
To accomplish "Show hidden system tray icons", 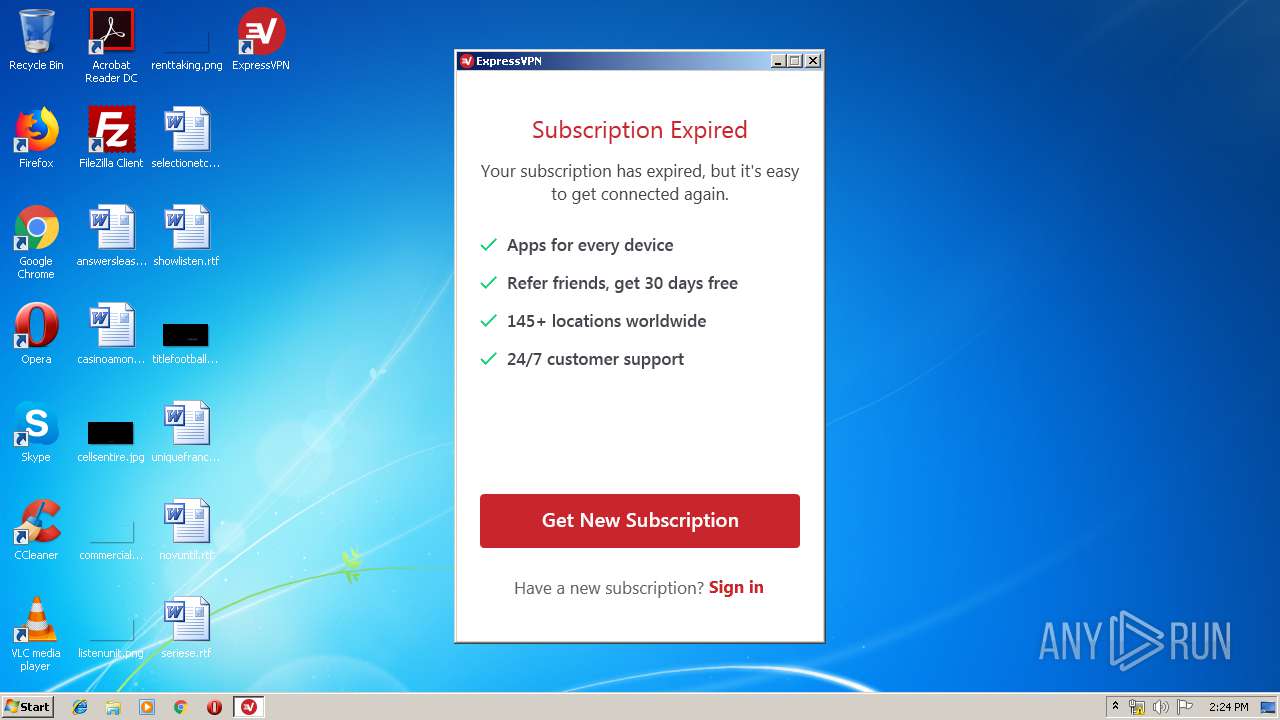I will tap(1115, 707).
